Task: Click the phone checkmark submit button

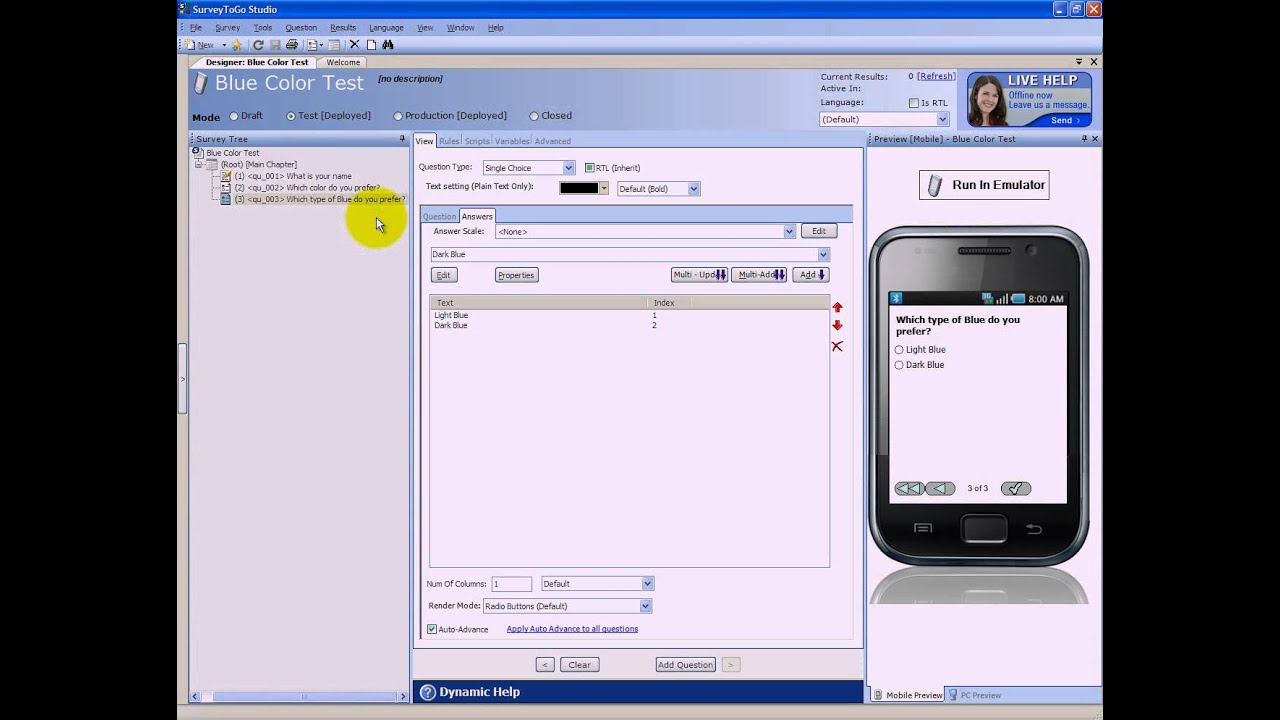Action: click(x=1016, y=489)
